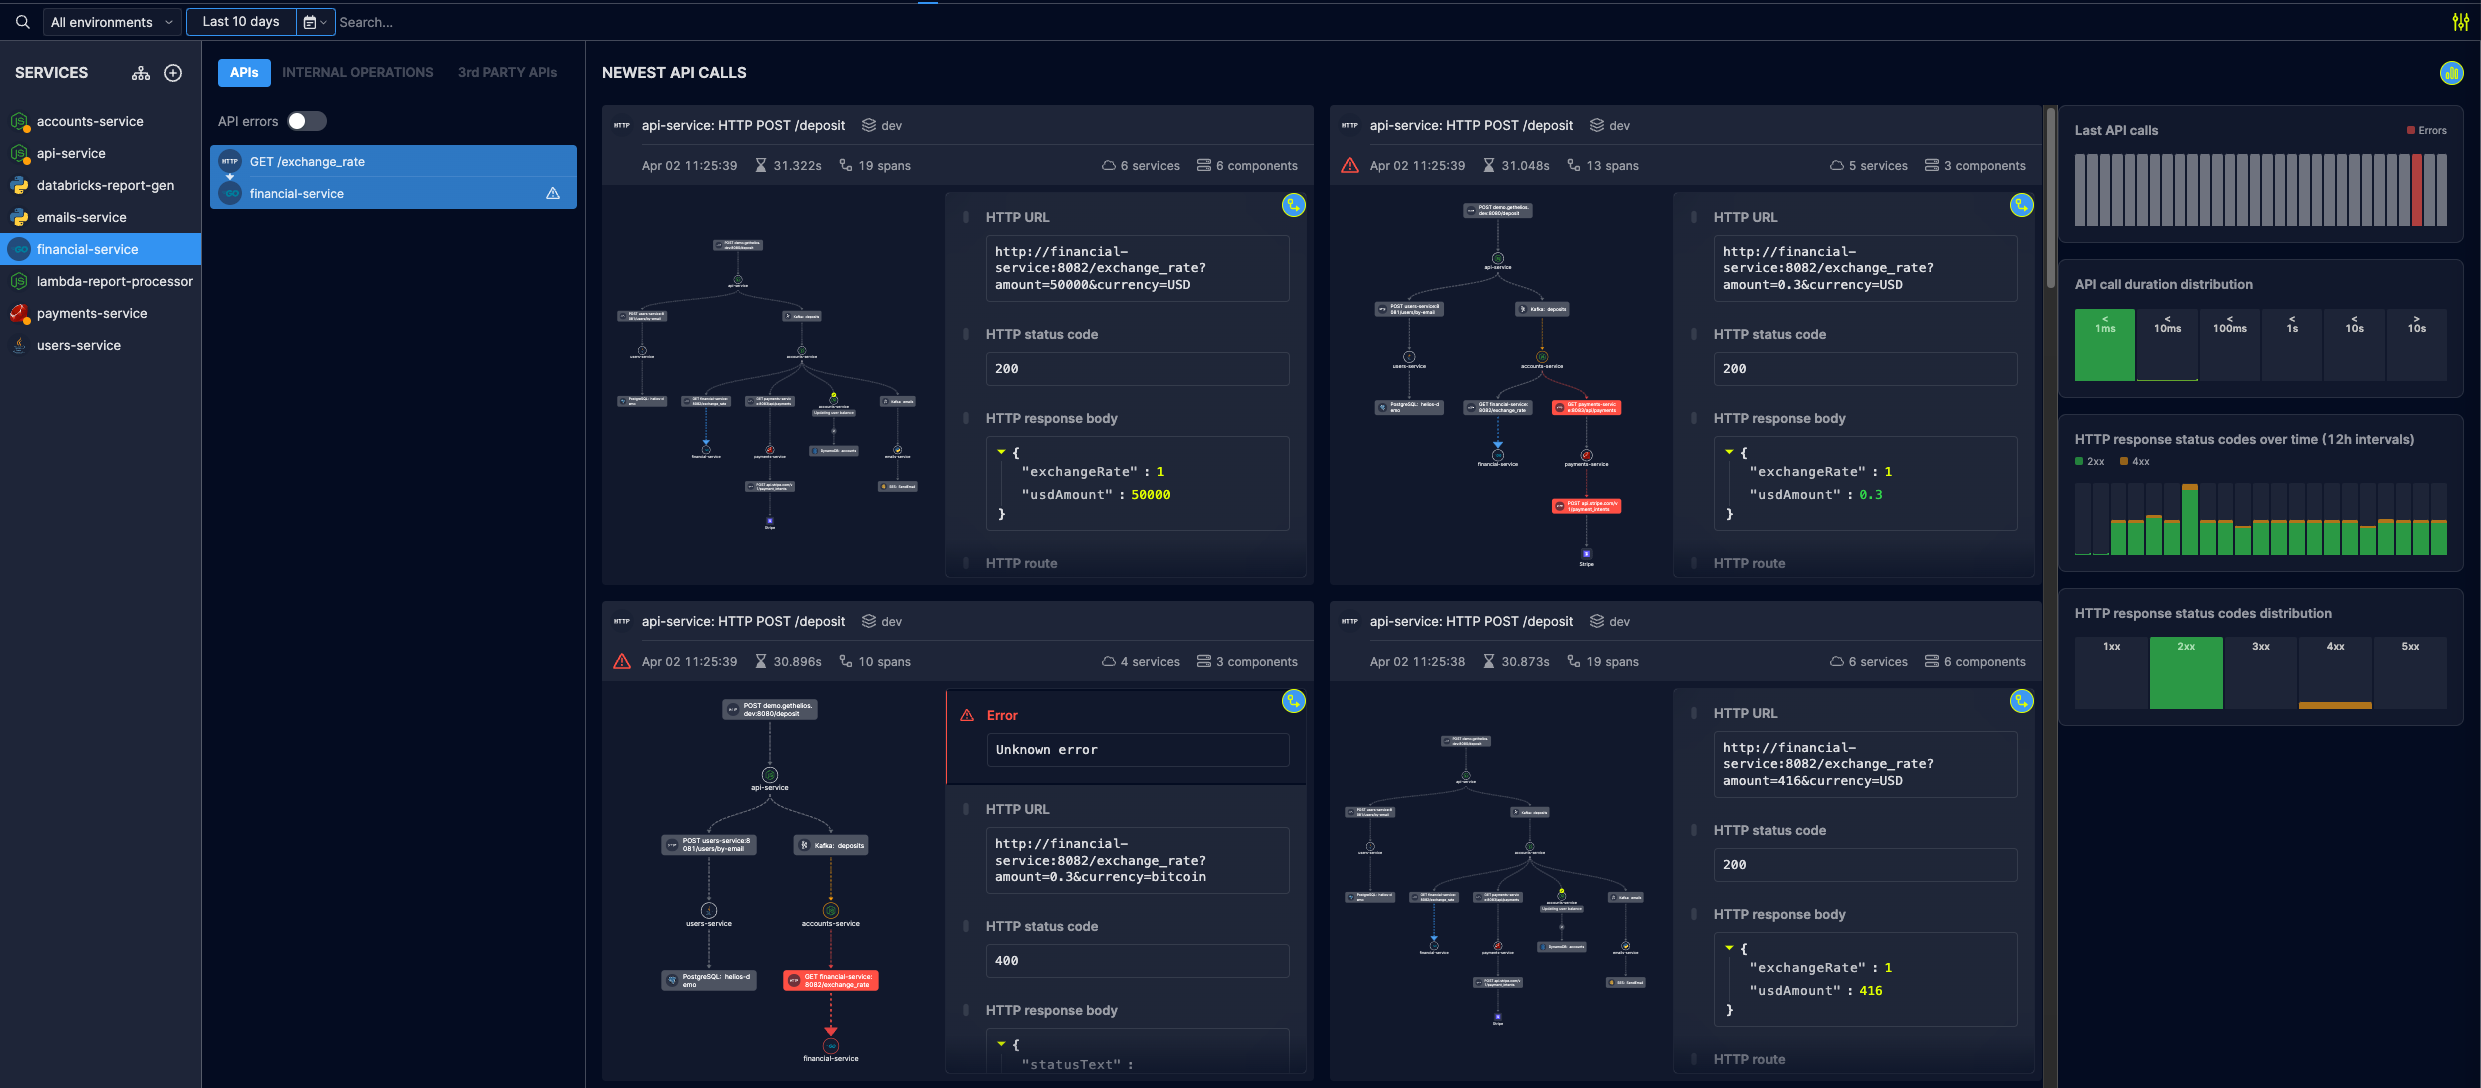Viewport: 2481px width, 1088px height.
Task: Open the Last 10 days time range
Action: tap(241, 21)
